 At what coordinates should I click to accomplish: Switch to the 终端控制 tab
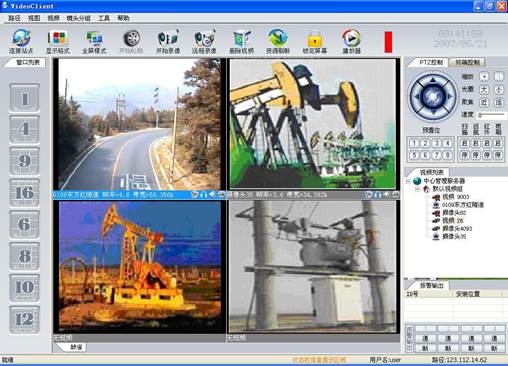tap(467, 62)
